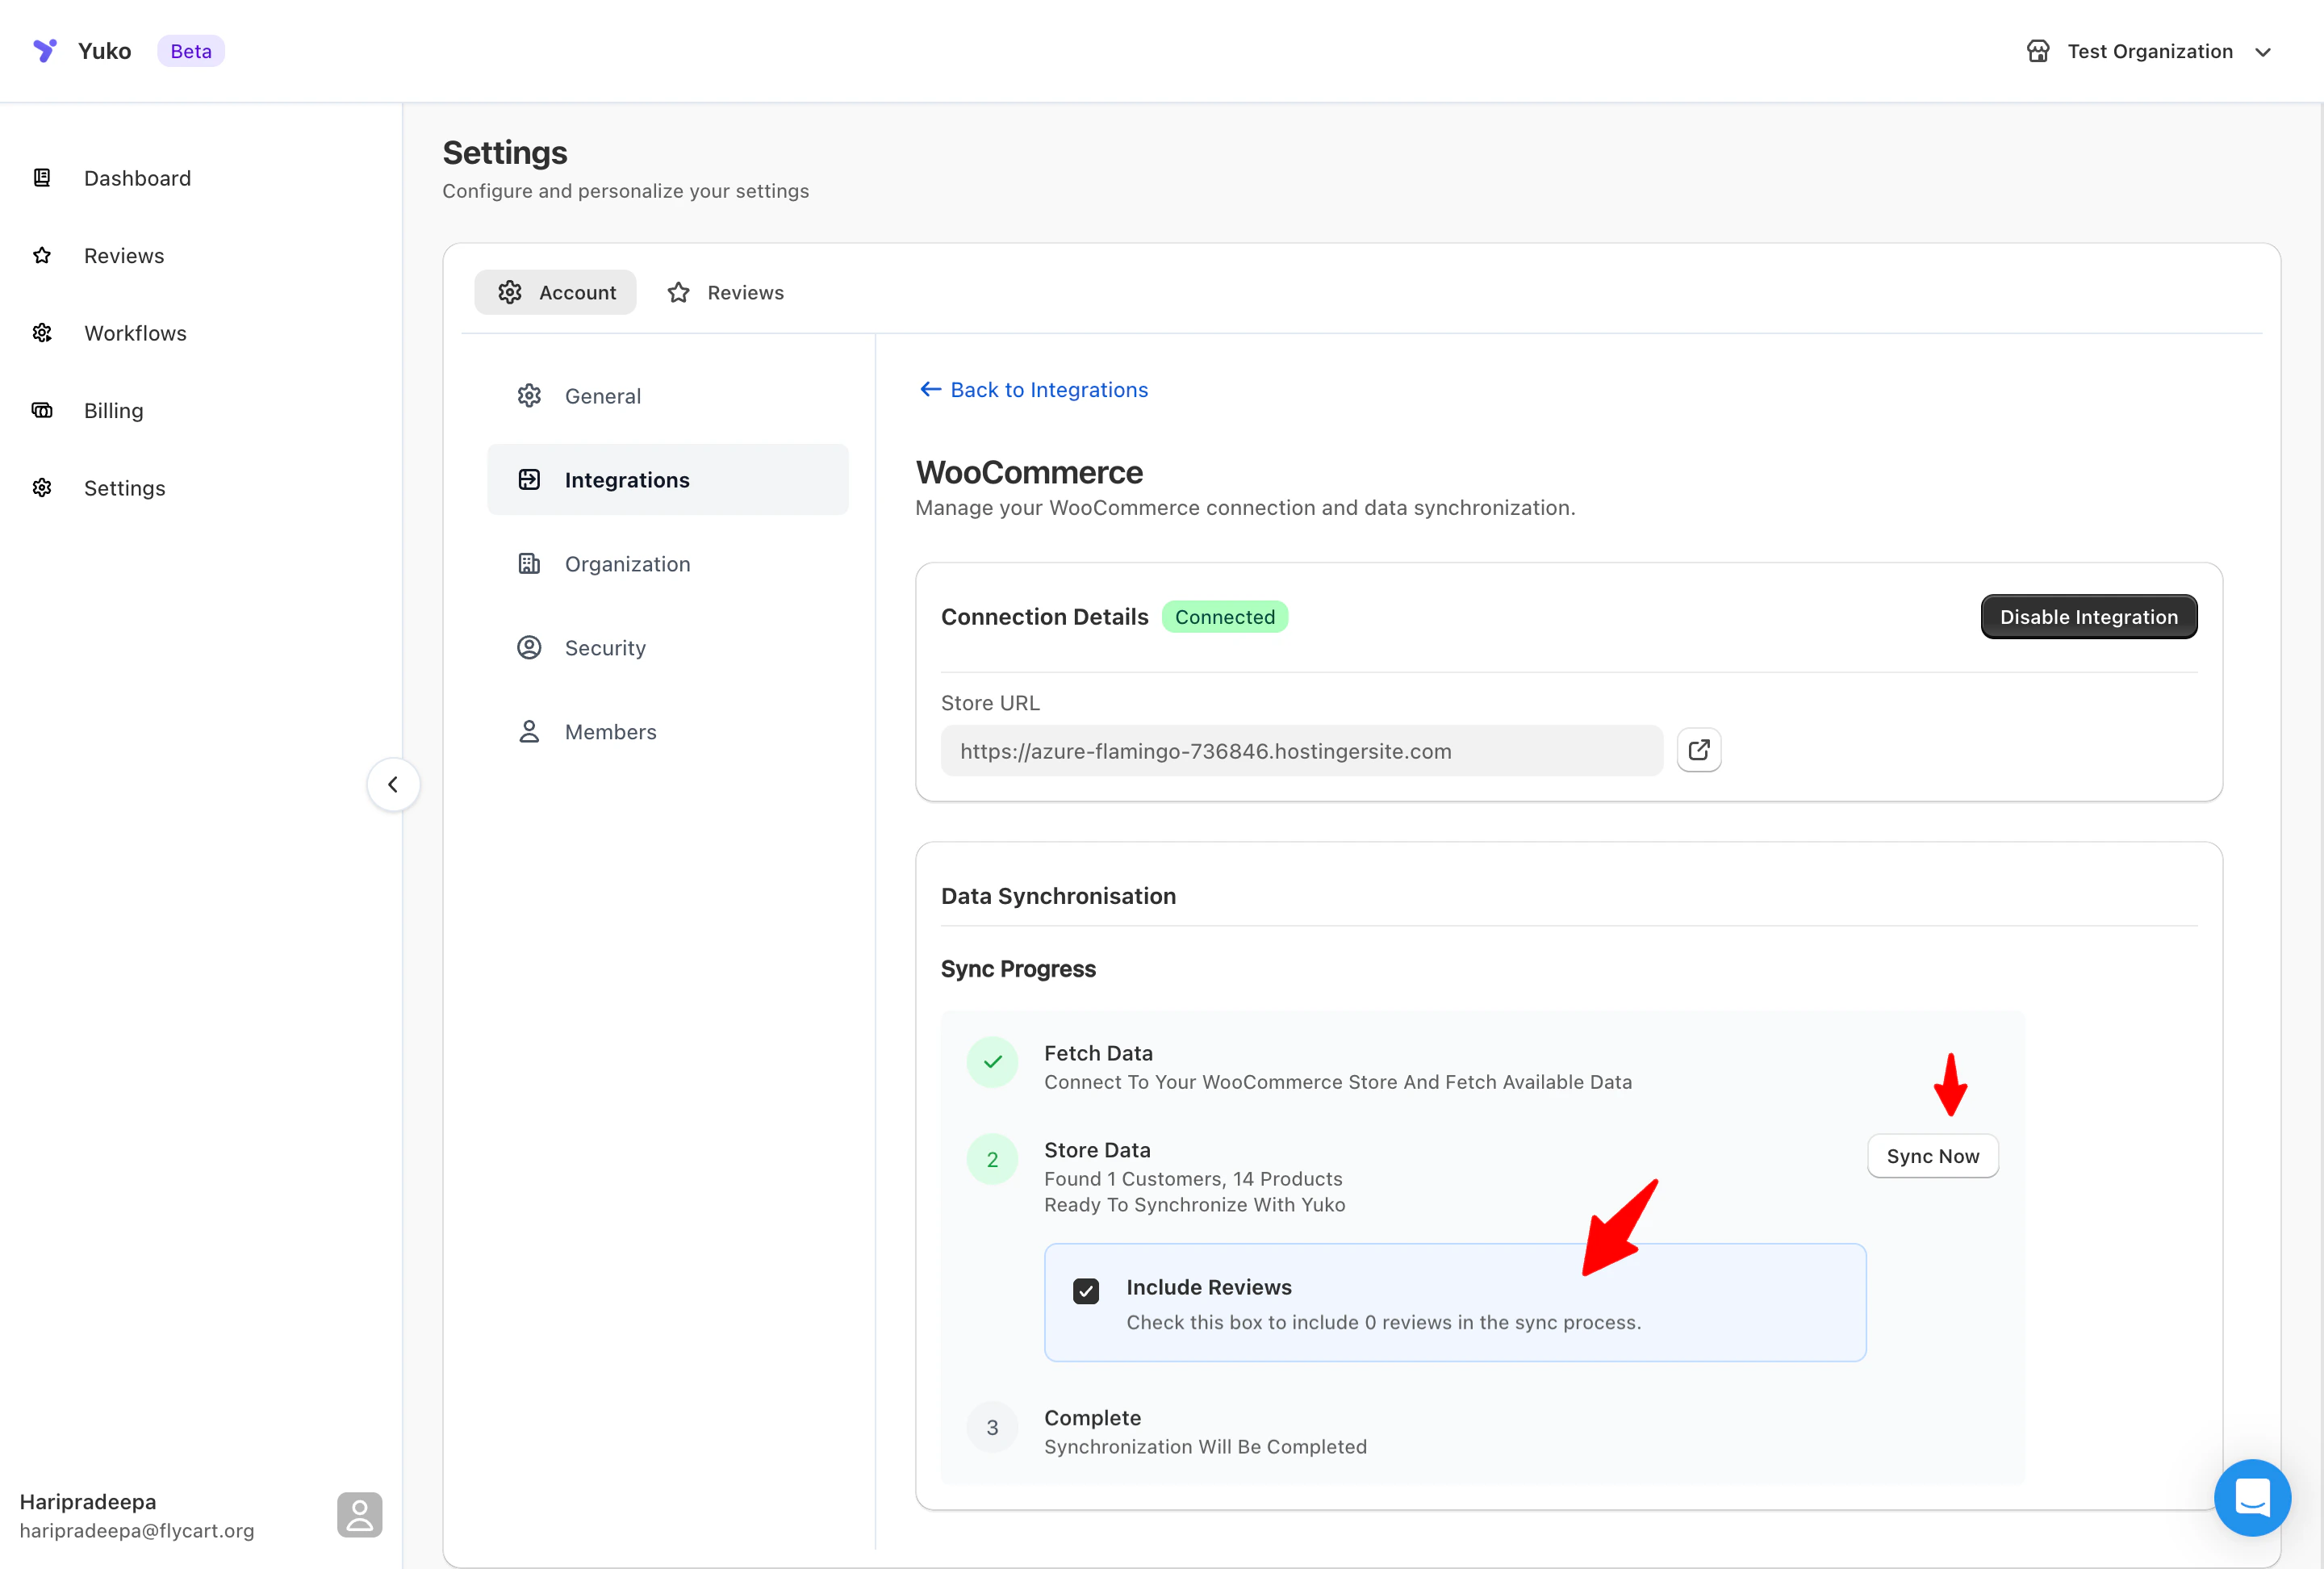
Task: Uncheck the Include Reviews checkbox
Action: [1085, 1291]
